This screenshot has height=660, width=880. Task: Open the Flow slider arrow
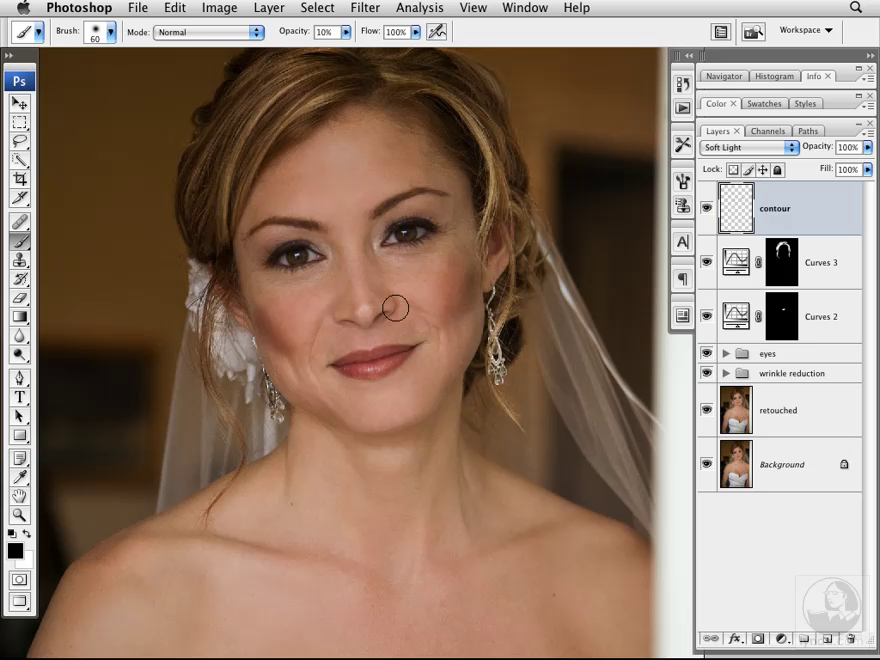pos(416,33)
